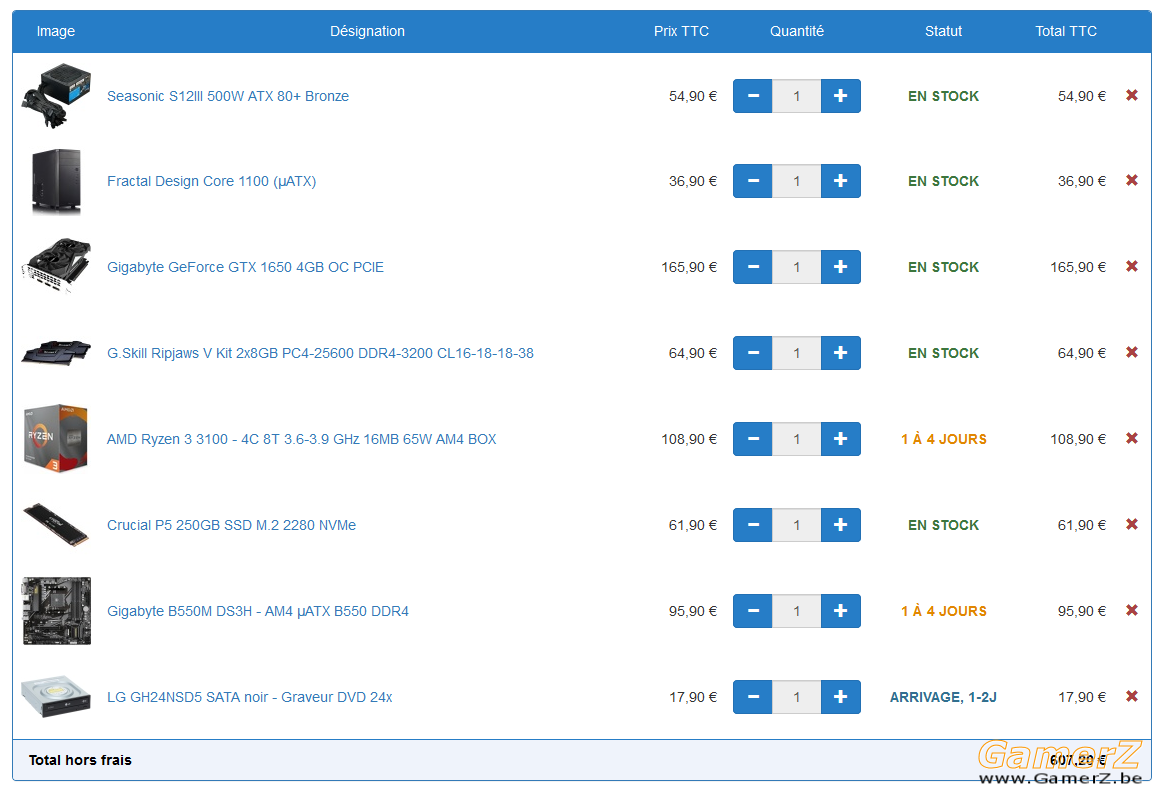The width and height of the screenshot is (1163, 794).
Task: Click the Total TTC column header
Action: pyautogui.click(x=1066, y=31)
